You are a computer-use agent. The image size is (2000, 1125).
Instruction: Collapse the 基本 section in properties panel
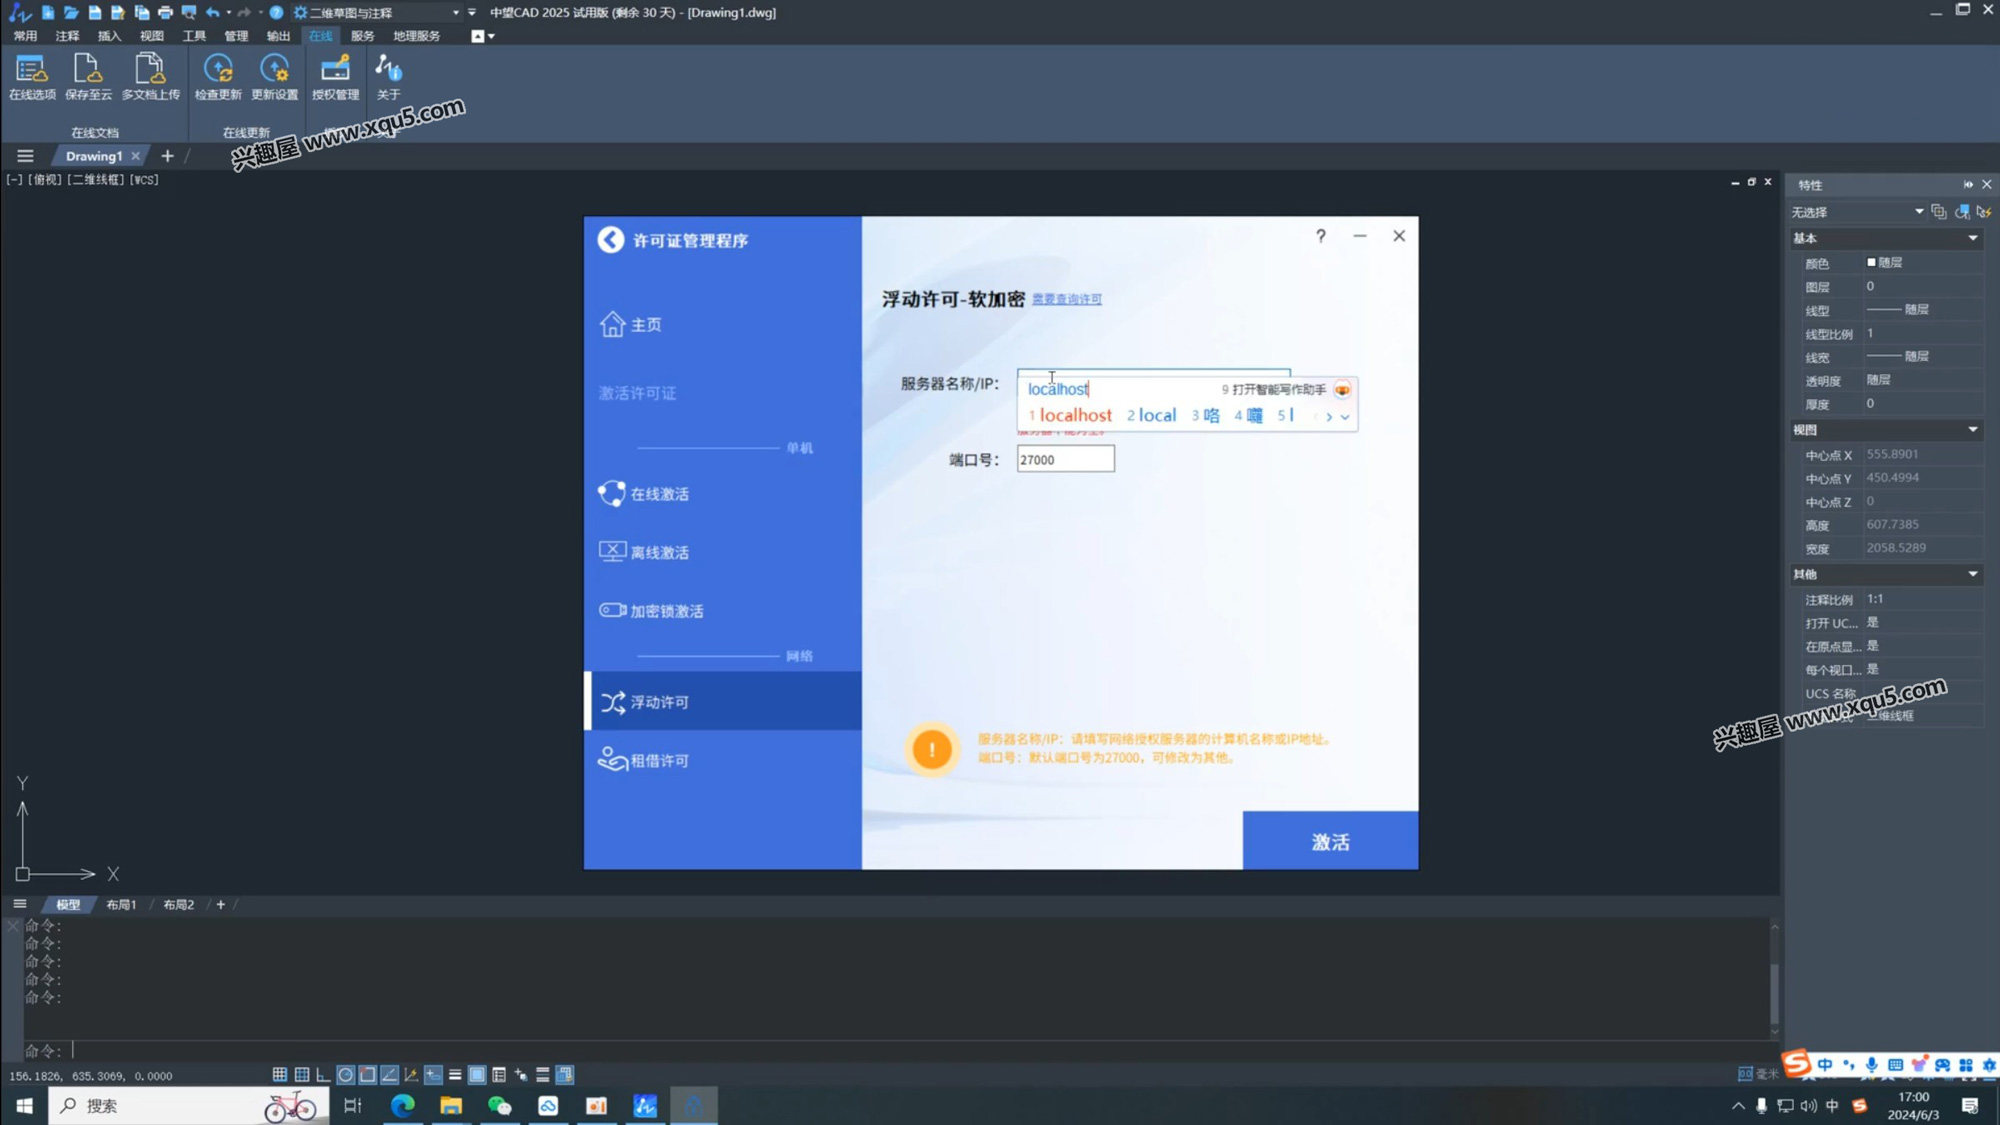click(1973, 238)
